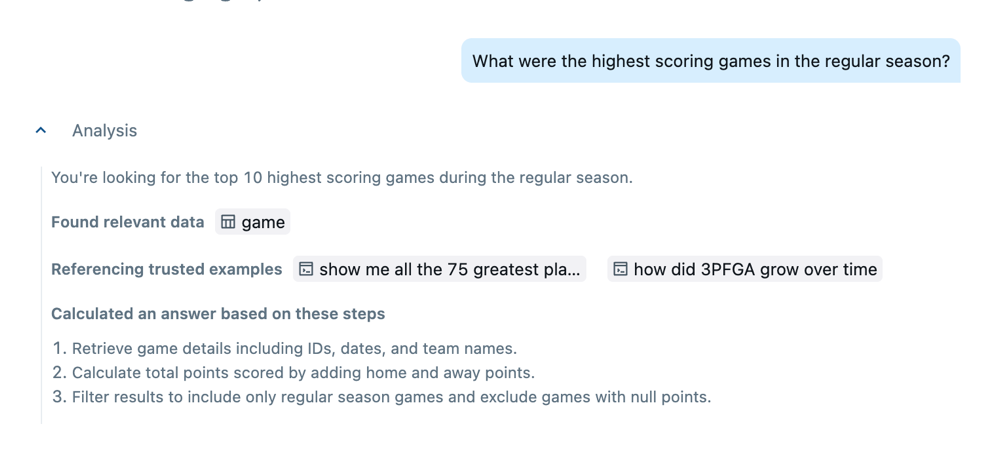Click the 'Found relevant data' label
This screenshot has height=451, width=1000.
pyautogui.click(x=127, y=222)
